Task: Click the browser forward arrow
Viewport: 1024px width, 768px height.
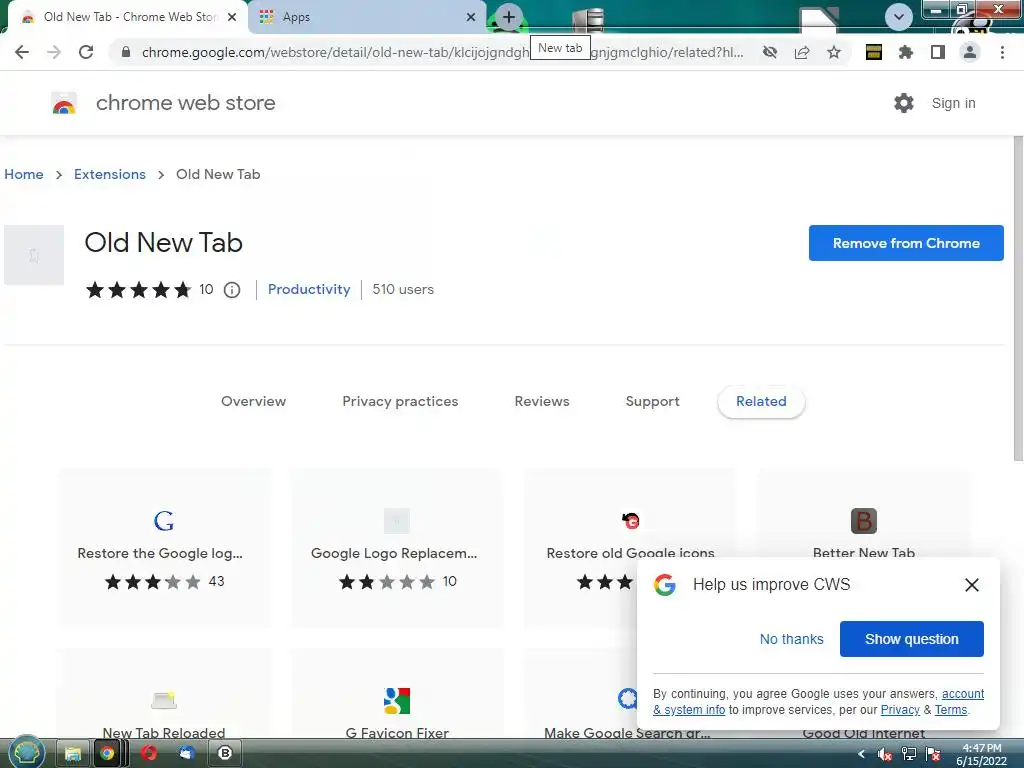Action: click(x=54, y=52)
